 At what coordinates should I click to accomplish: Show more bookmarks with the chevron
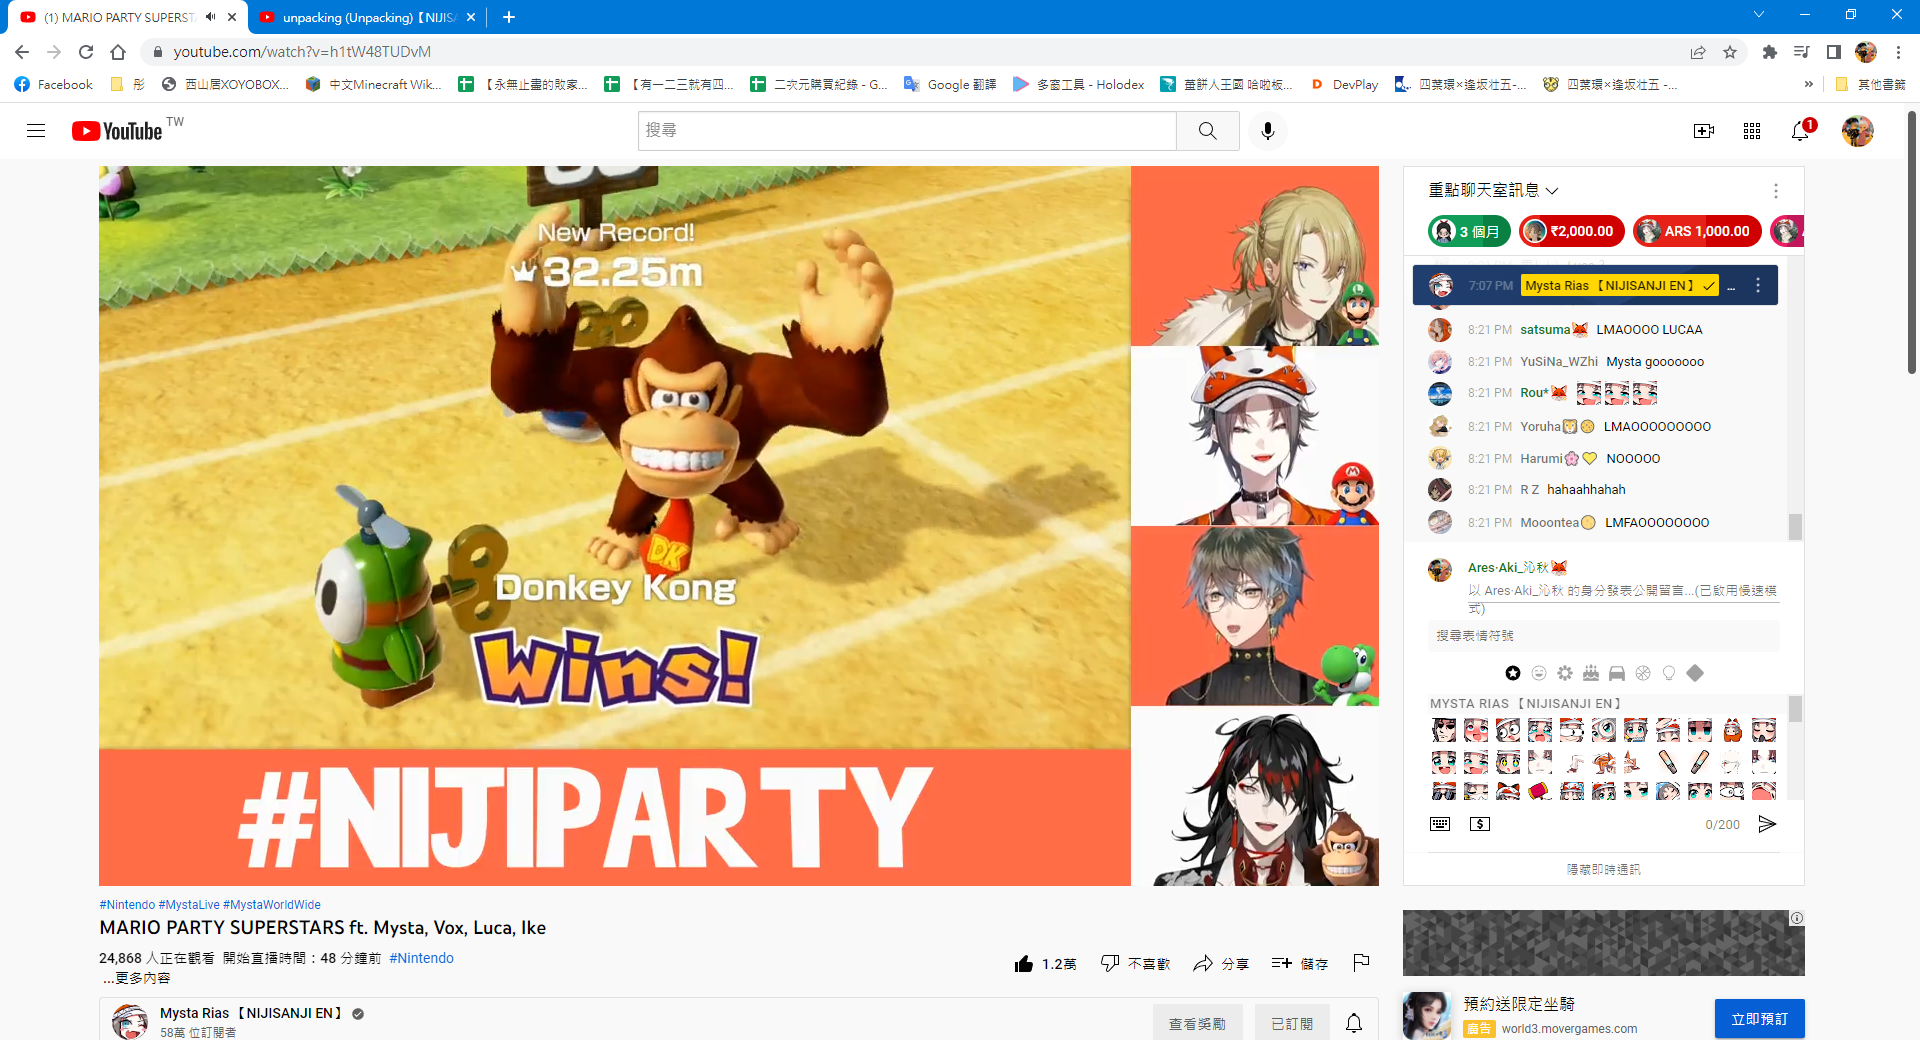coord(1808,85)
